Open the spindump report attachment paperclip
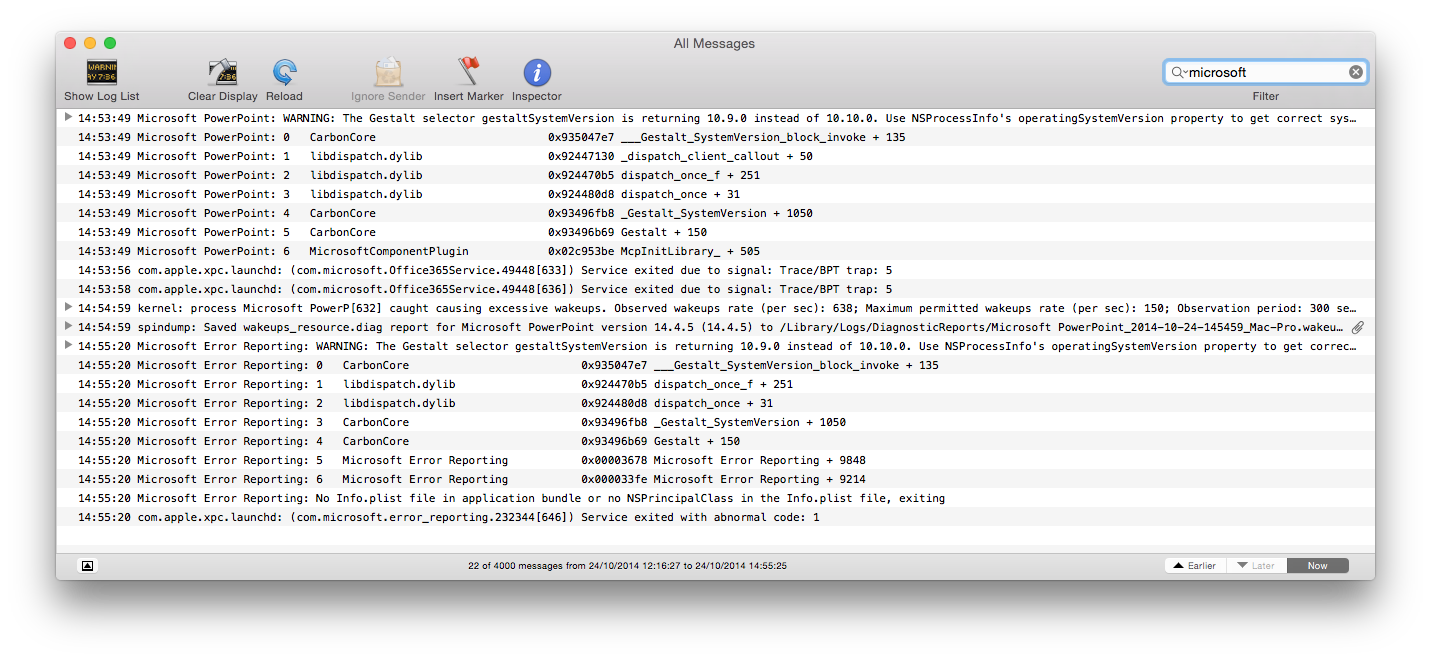 point(1358,327)
